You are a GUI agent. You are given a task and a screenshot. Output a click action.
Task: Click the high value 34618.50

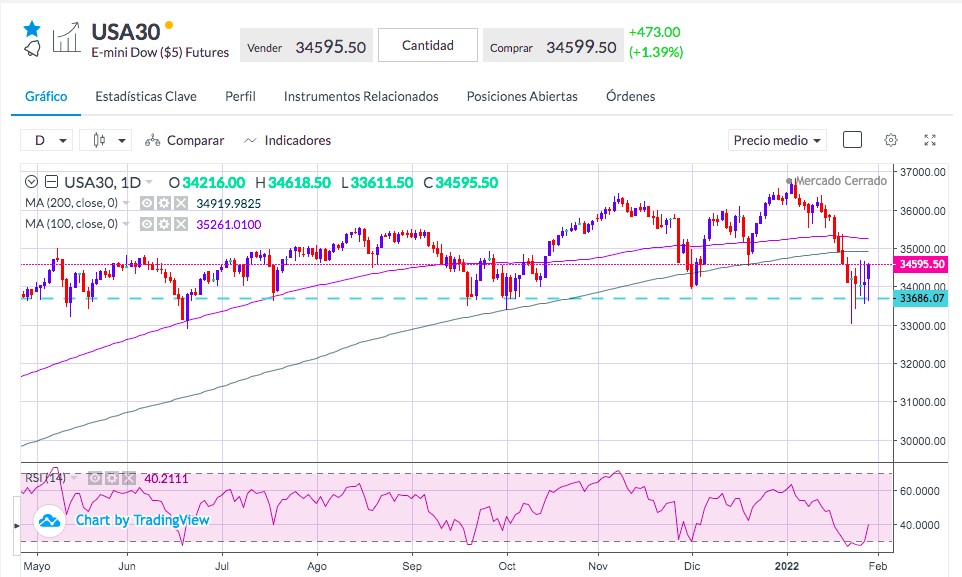(299, 183)
